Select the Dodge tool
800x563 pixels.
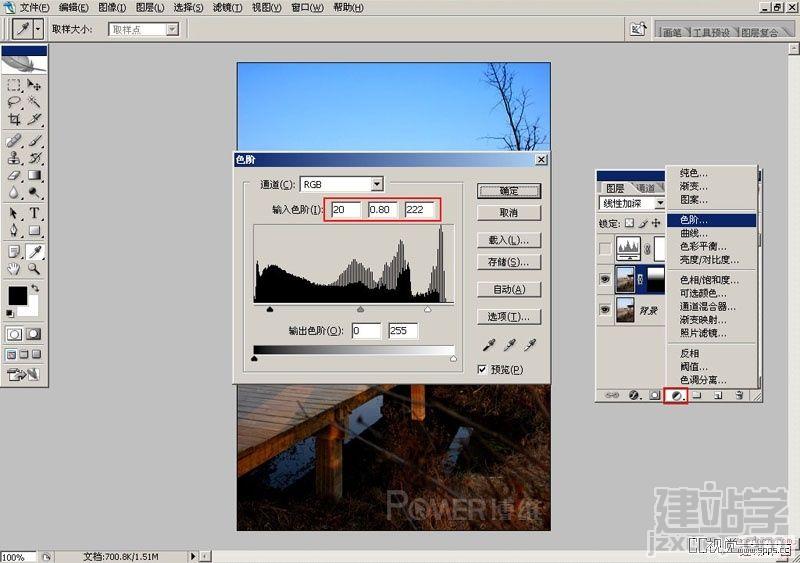[34, 192]
